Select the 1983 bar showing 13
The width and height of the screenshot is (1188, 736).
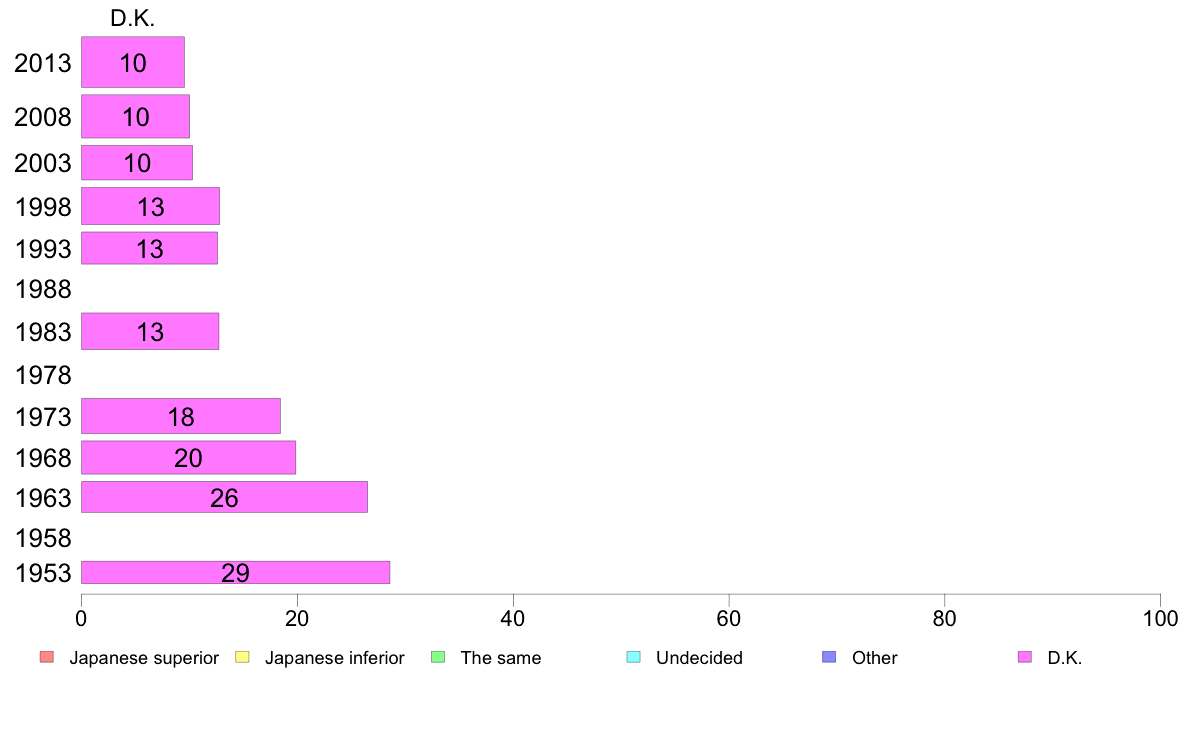pos(150,331)
